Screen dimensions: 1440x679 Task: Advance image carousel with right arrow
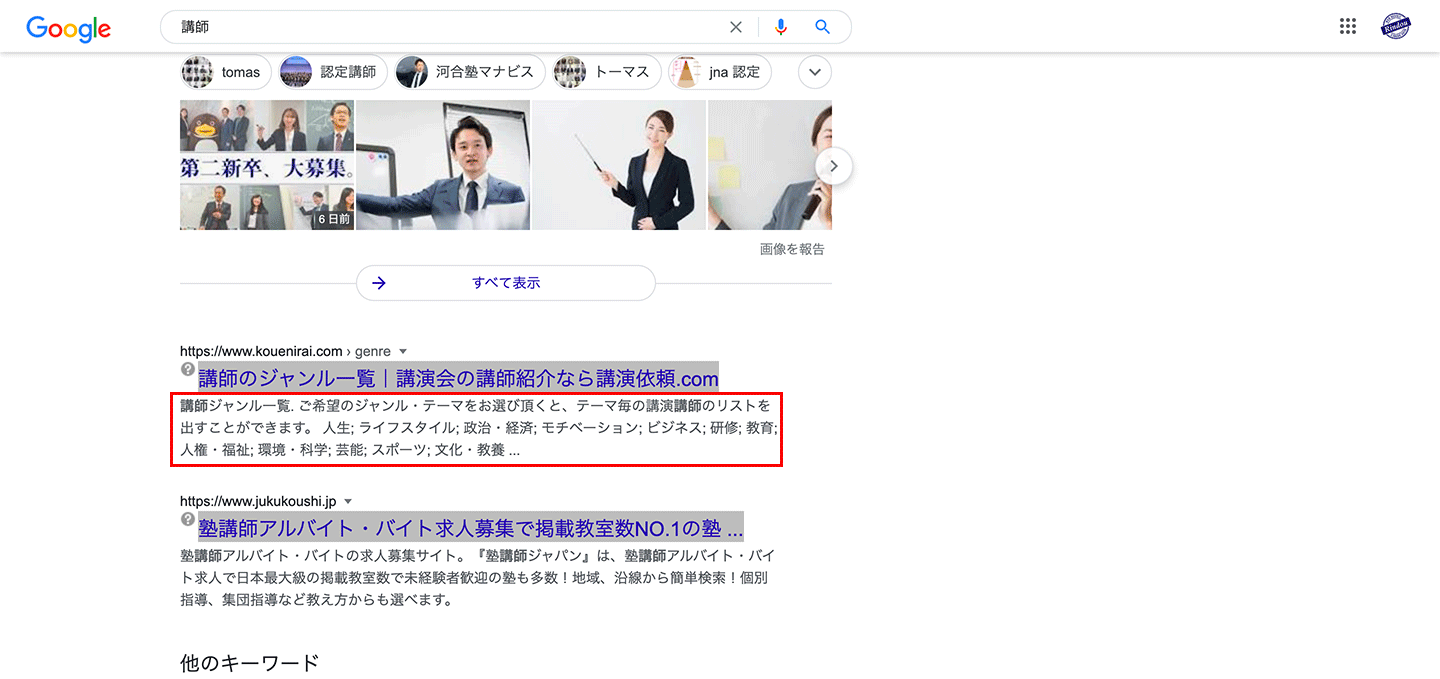[834, 166]
